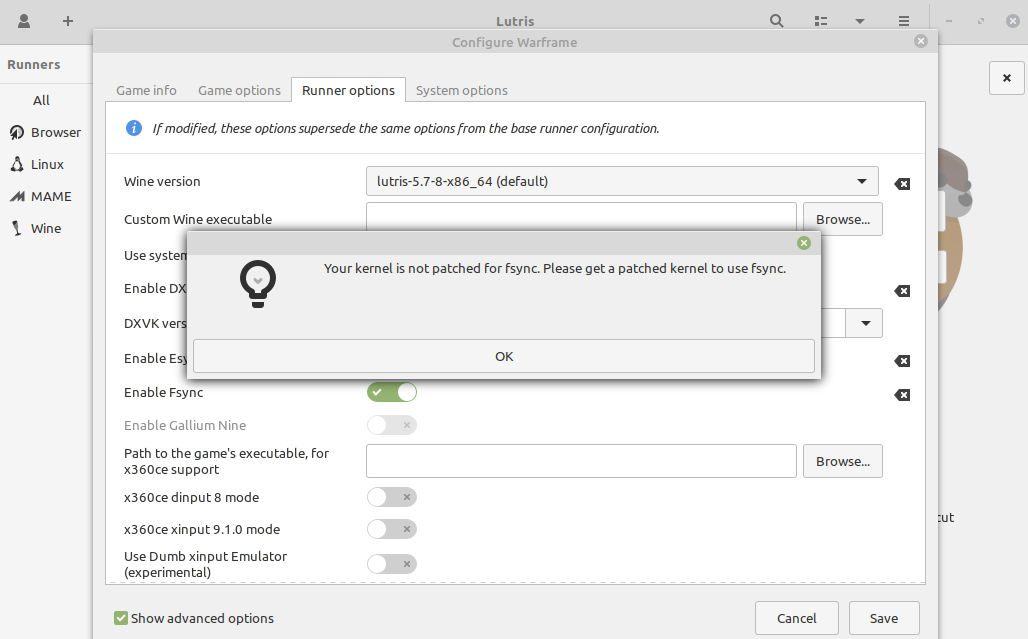
Task: Click the 'Your kernel is not patched' message
Action: click(555, 269)
